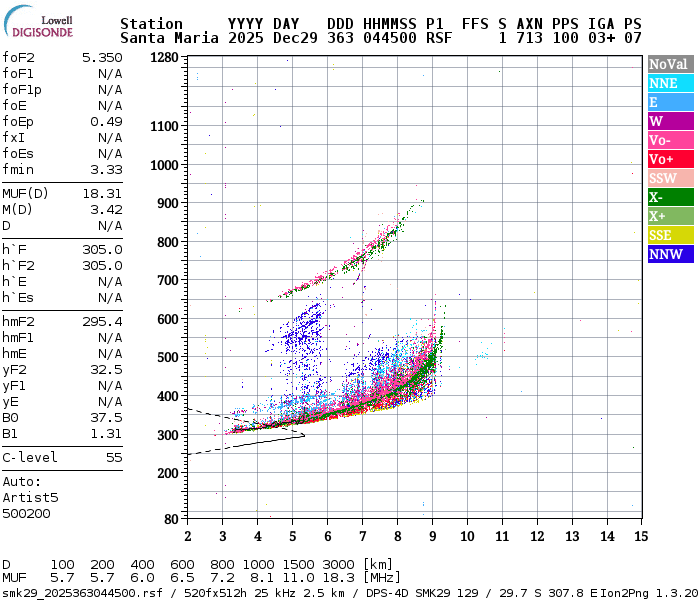Image resolution: width=700 pixels, height=600 pixels.
Task: Click the M(D) value 3.42
Action: [x=106, y=210]
